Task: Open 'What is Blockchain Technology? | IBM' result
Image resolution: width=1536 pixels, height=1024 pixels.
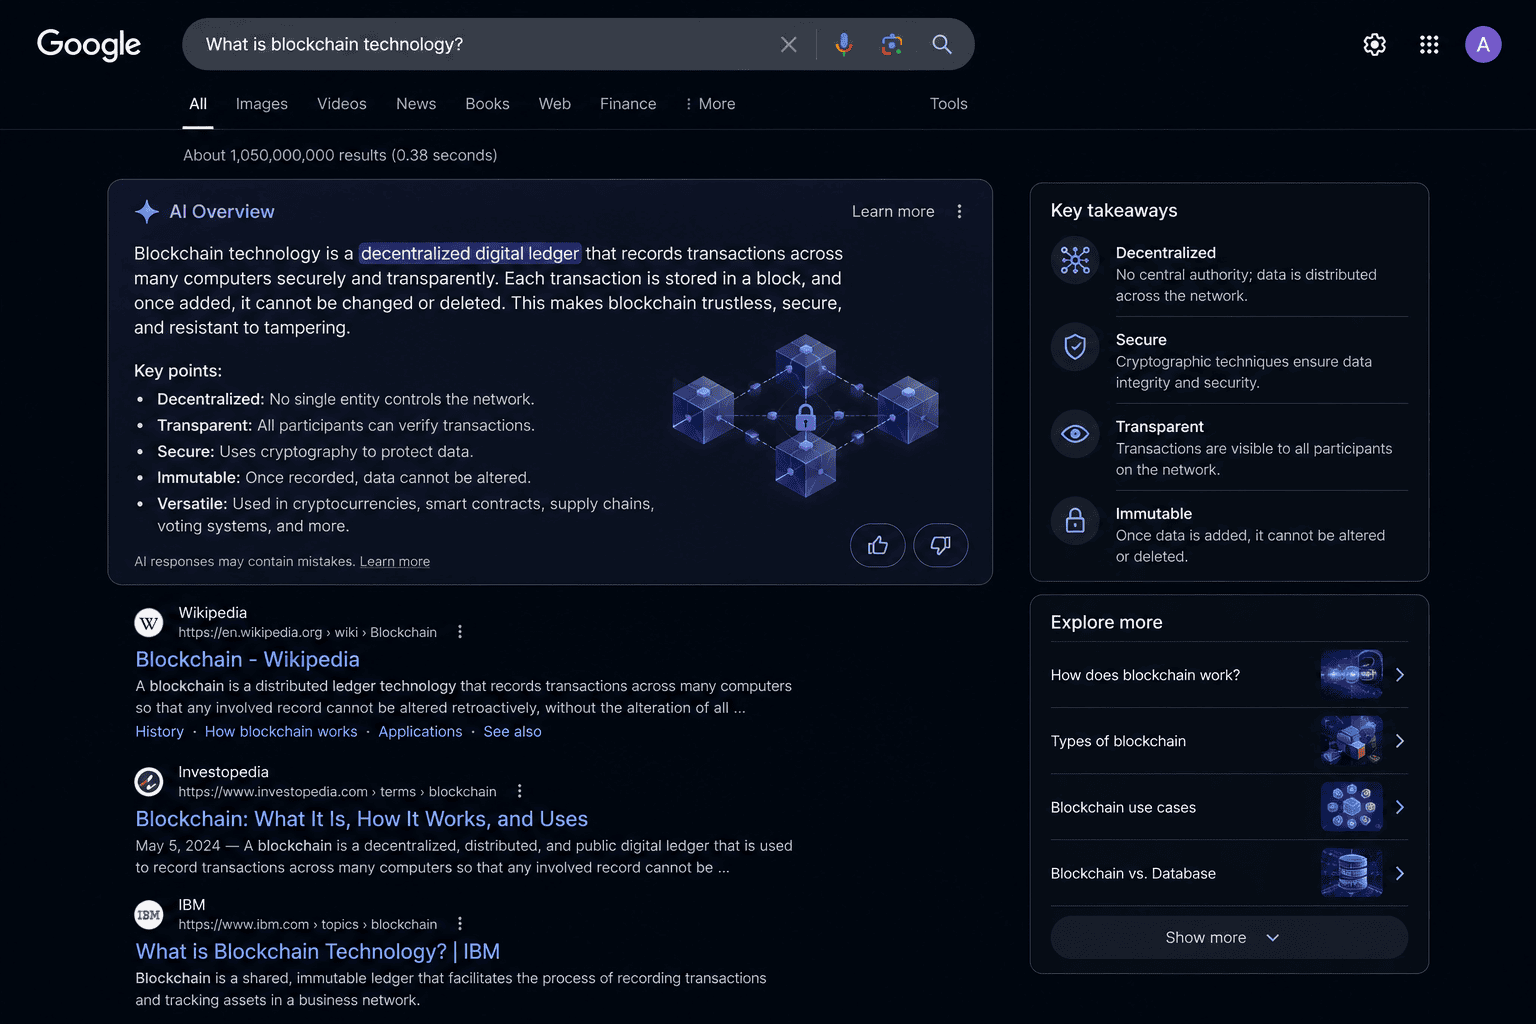Action: coord(318,951)
